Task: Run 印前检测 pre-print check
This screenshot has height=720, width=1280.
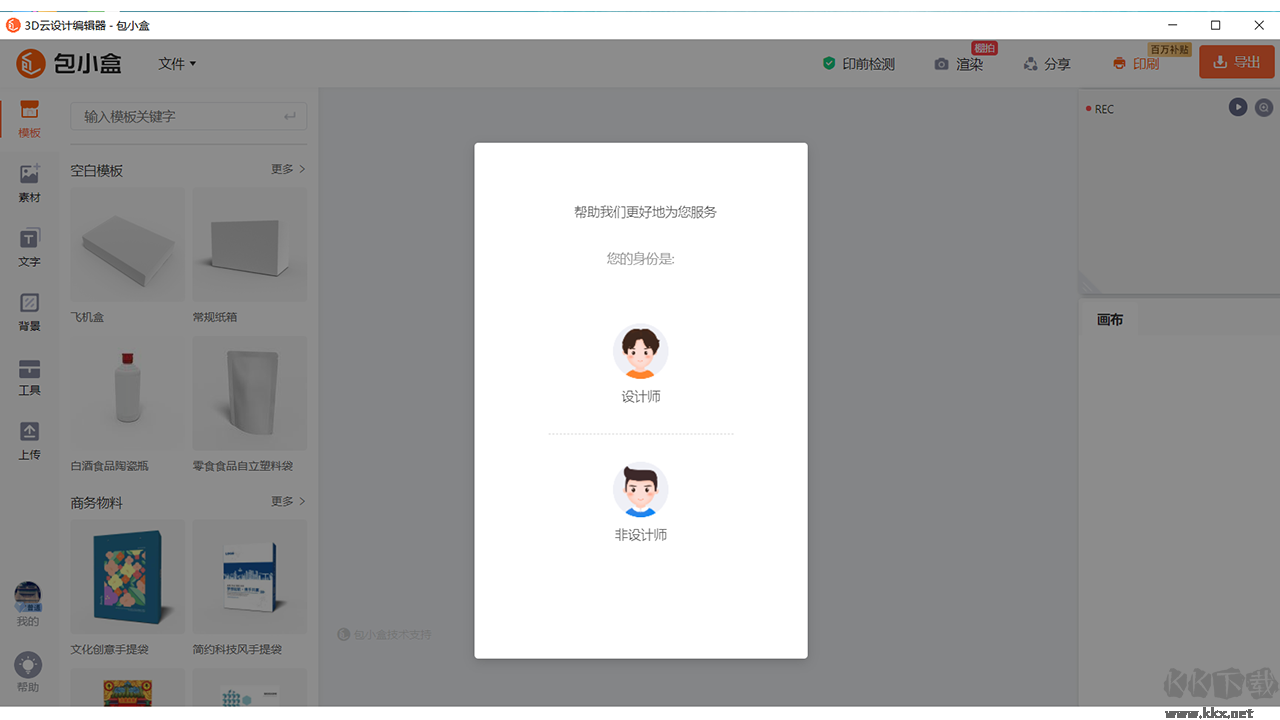Action: point(858,64)
